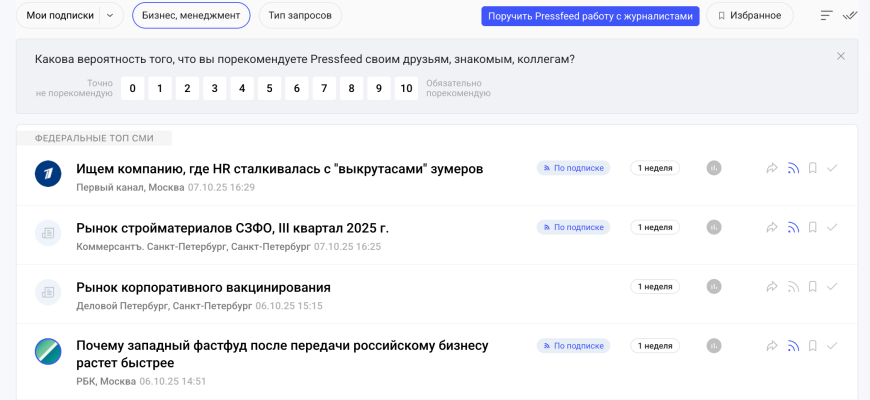Share the Деловой Петербург vaccination request
The width and height of the screenshot is (870, 400).
pos(772,287)
